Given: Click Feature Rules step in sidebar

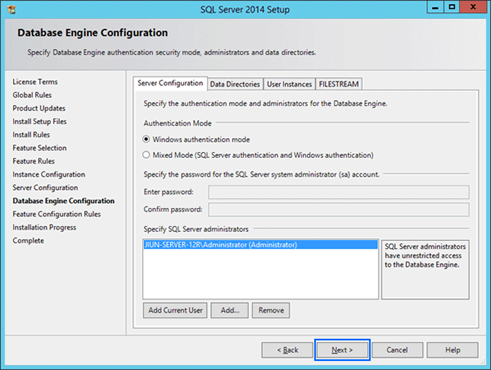Looking at the screenshot, I should click(x=33, y=161).
